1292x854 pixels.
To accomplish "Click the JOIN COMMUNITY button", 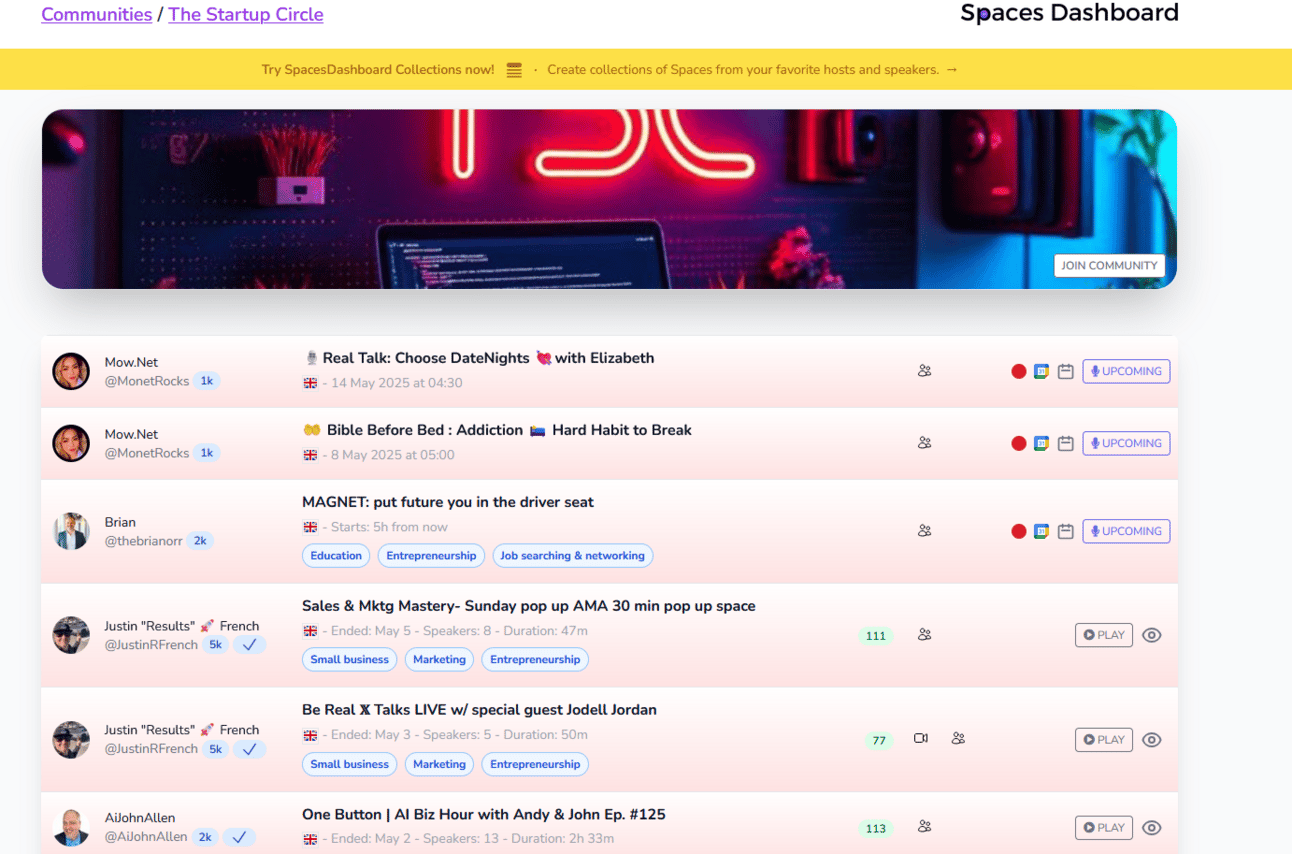I will coord(1109,266).
